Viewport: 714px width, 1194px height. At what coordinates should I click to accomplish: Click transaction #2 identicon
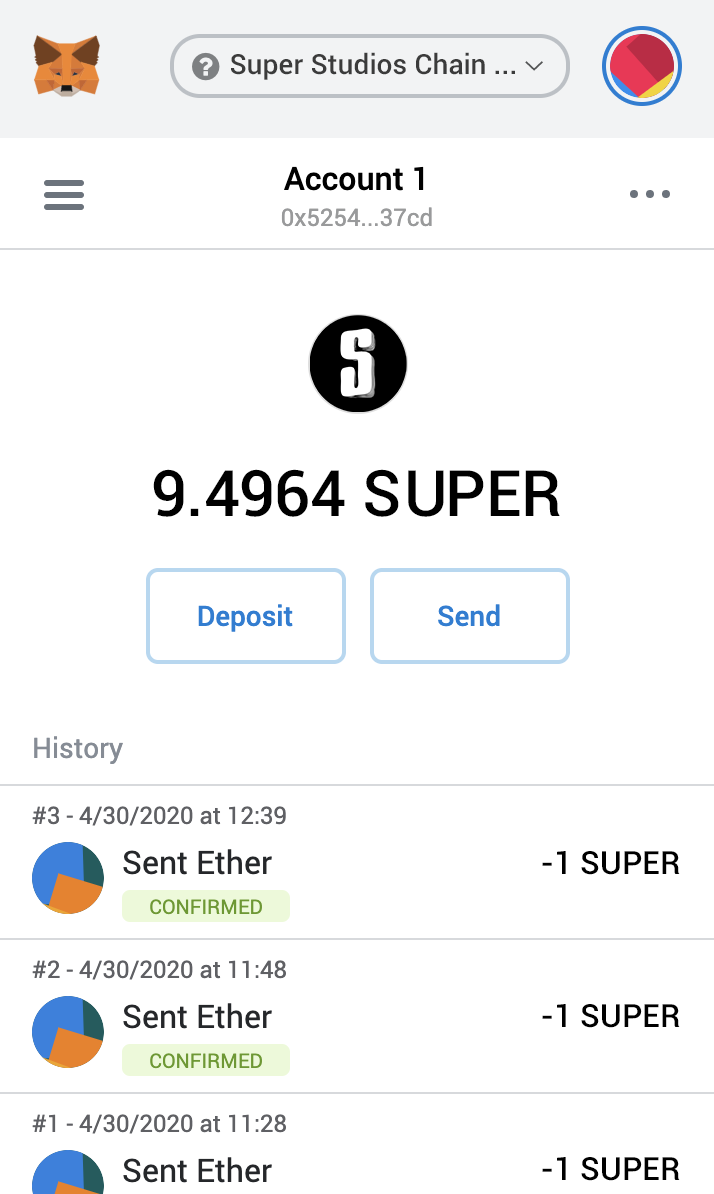(68, 1031)
